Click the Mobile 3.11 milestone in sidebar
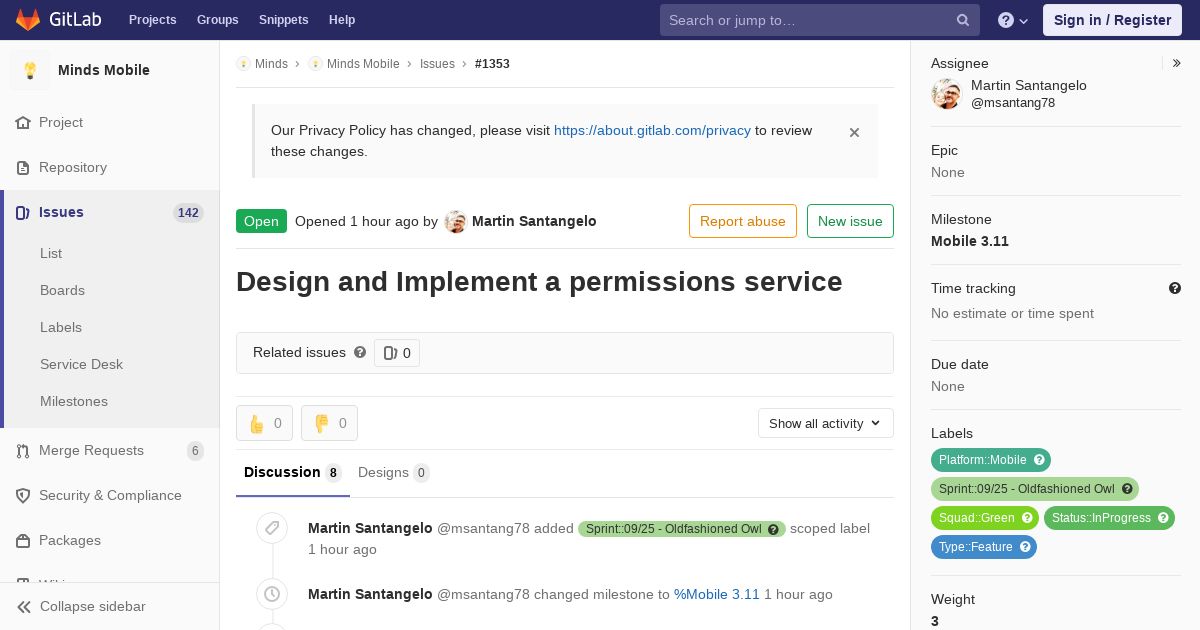 970,241
